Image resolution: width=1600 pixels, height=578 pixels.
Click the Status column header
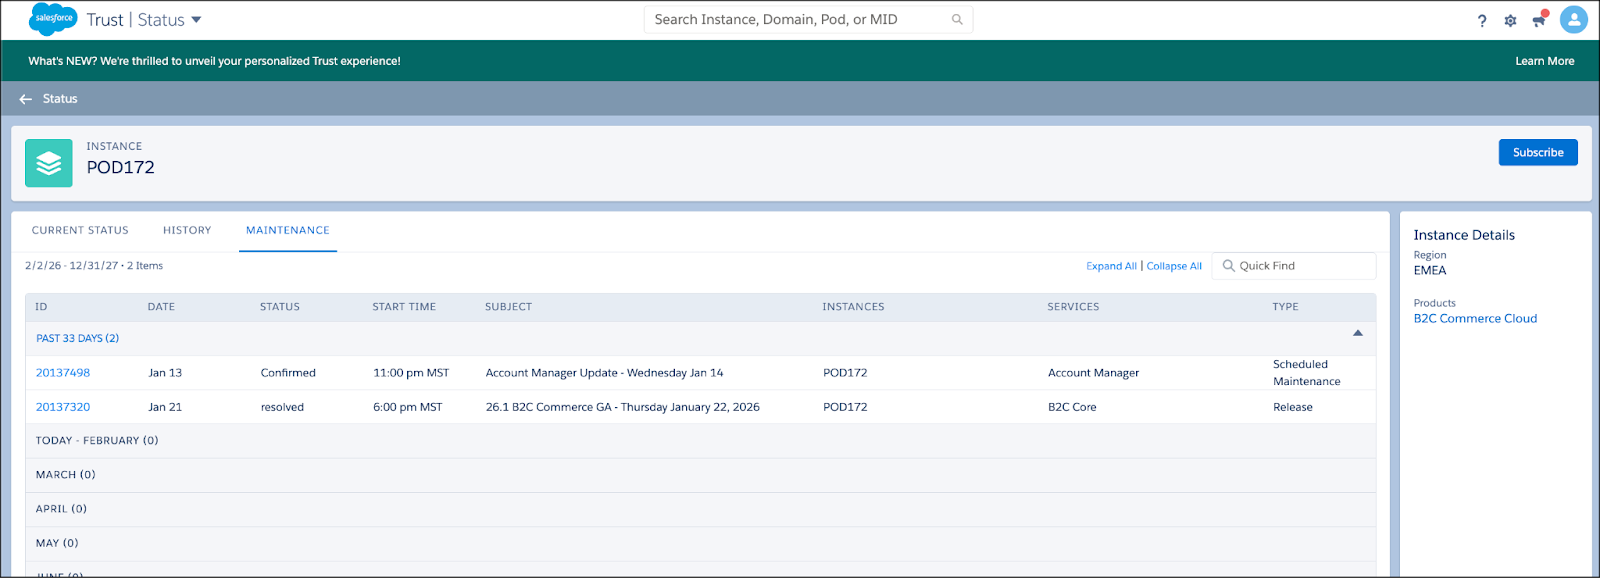pyautogui.click(x=280, y=307)
